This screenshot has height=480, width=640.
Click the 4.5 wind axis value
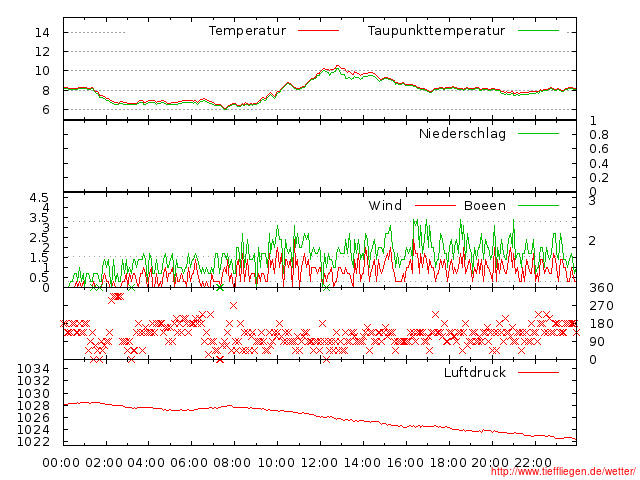point(39,198)
